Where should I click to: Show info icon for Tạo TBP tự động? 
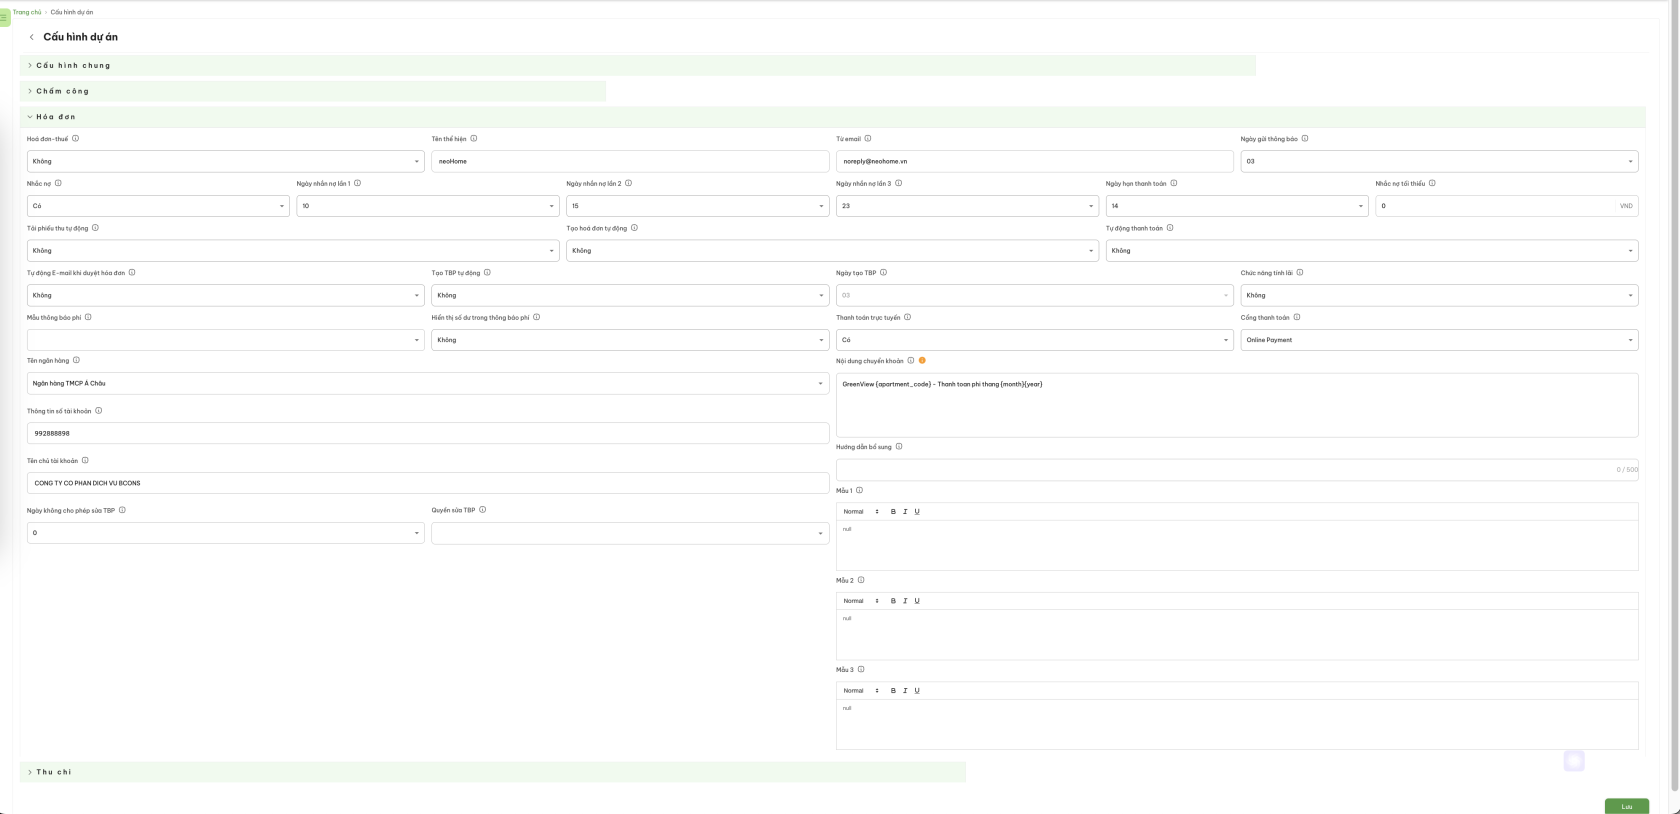[487, 272]
